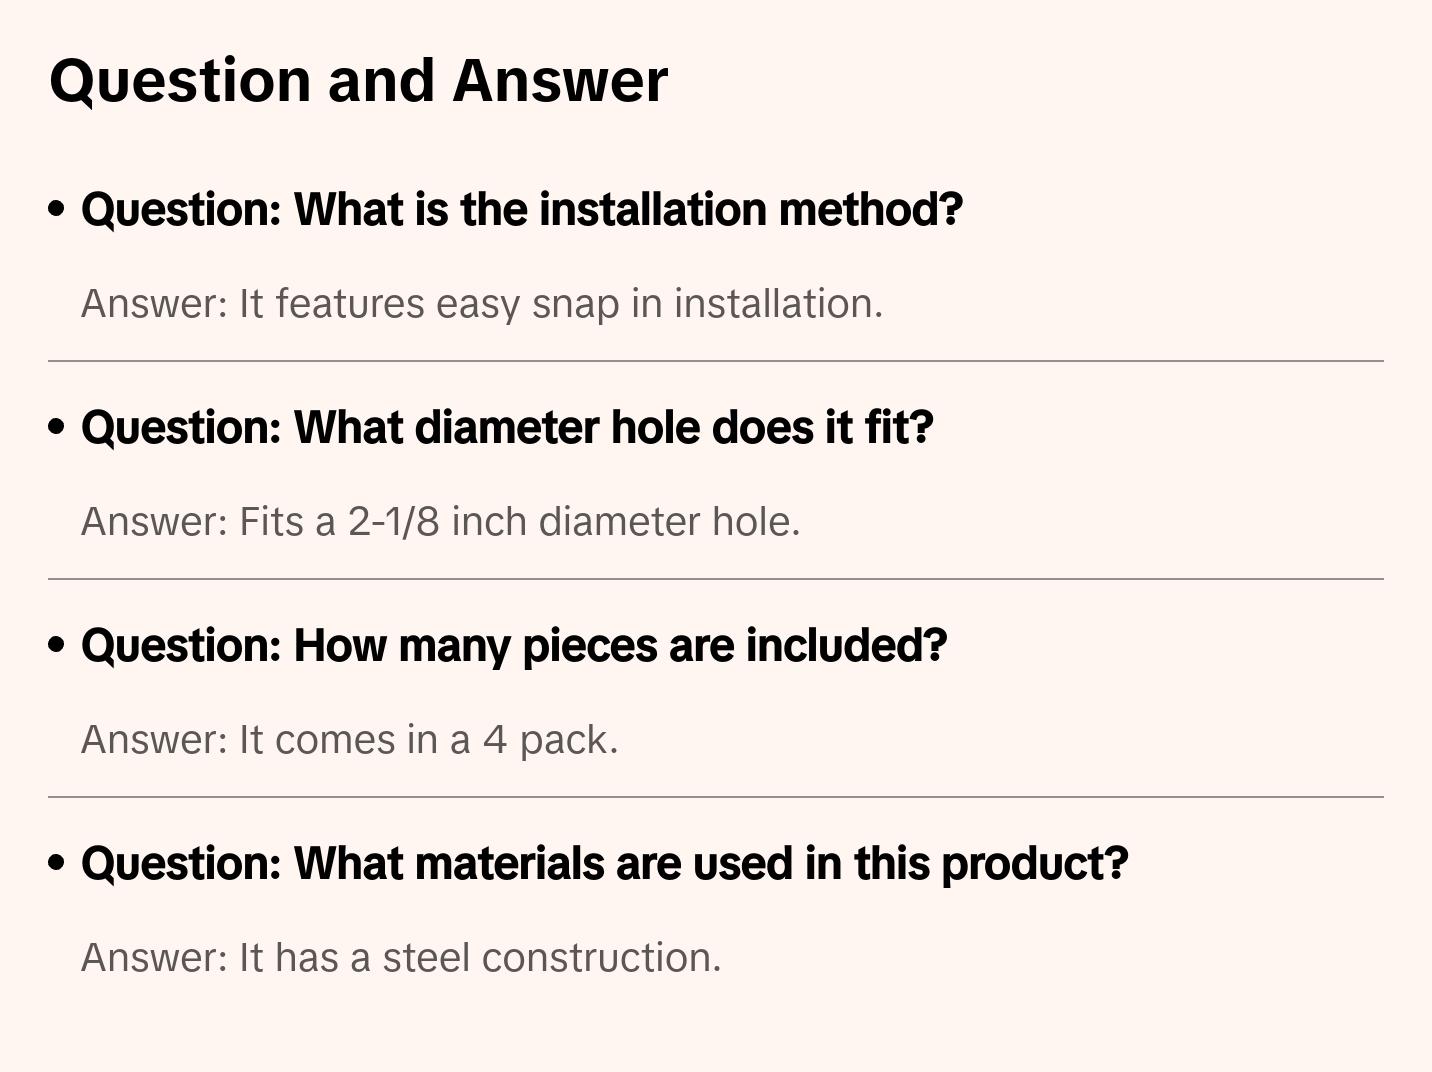The height and width of the screenshot is (1072, 1432).
Task: Click the "Question and Answer" heading
Action: (358, 80)
